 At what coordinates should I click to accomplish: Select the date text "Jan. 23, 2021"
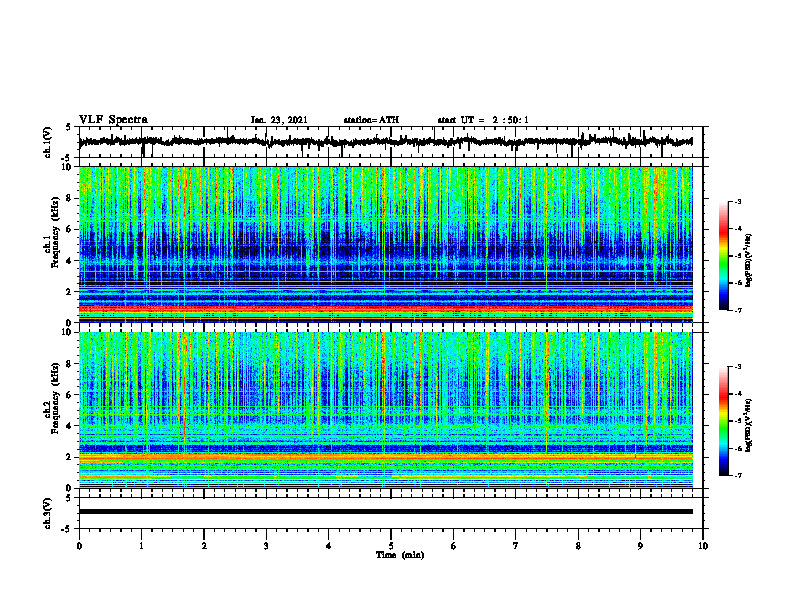click(x=279, y=120)
